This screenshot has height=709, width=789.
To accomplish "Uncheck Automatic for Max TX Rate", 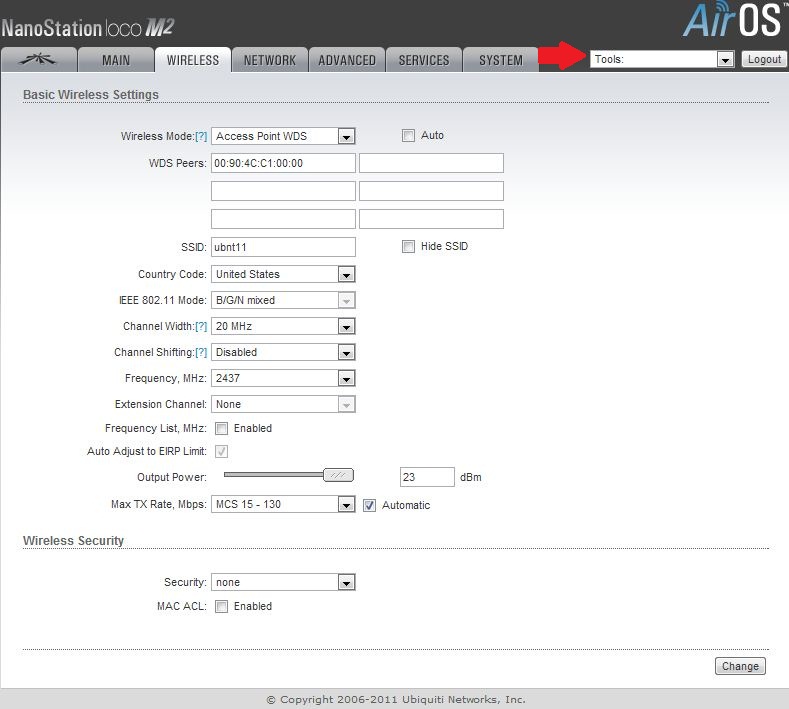I will (369, 505).
